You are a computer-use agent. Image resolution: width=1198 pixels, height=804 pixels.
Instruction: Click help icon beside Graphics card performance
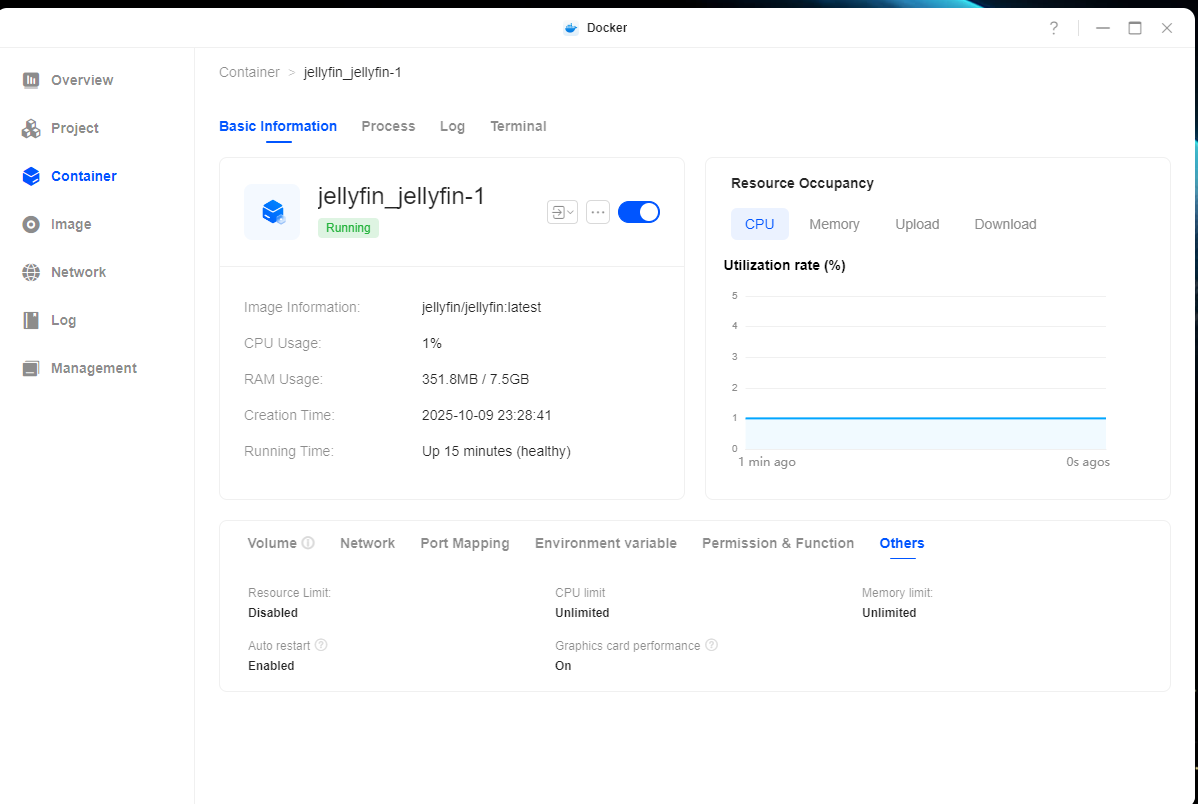tap(711, 645)
